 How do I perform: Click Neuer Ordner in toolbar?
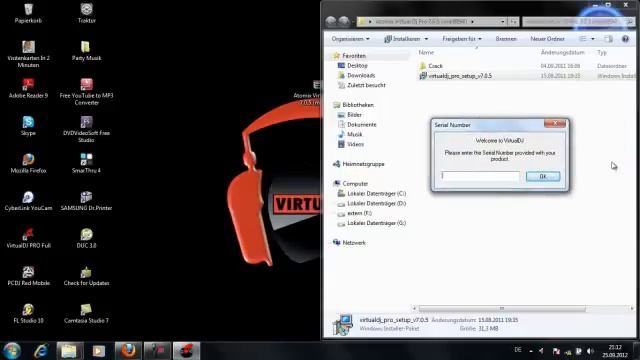547,39
